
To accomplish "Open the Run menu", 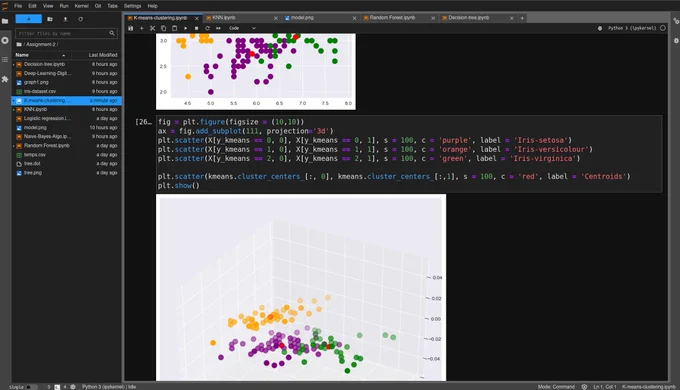I will [x=64, y=6].
